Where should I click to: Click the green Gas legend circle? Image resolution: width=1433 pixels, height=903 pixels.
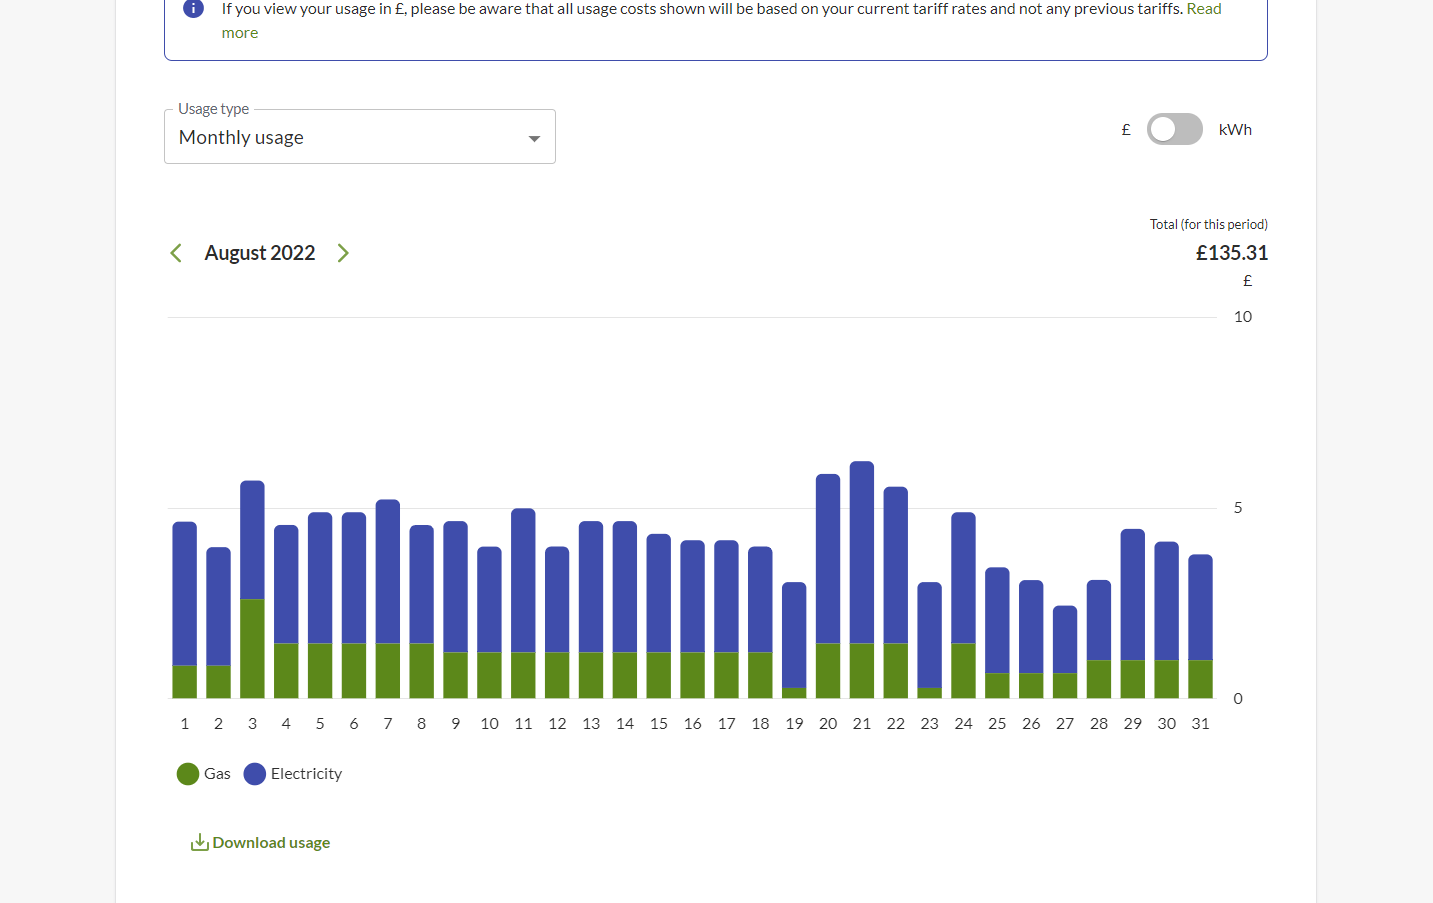[188, 774]
